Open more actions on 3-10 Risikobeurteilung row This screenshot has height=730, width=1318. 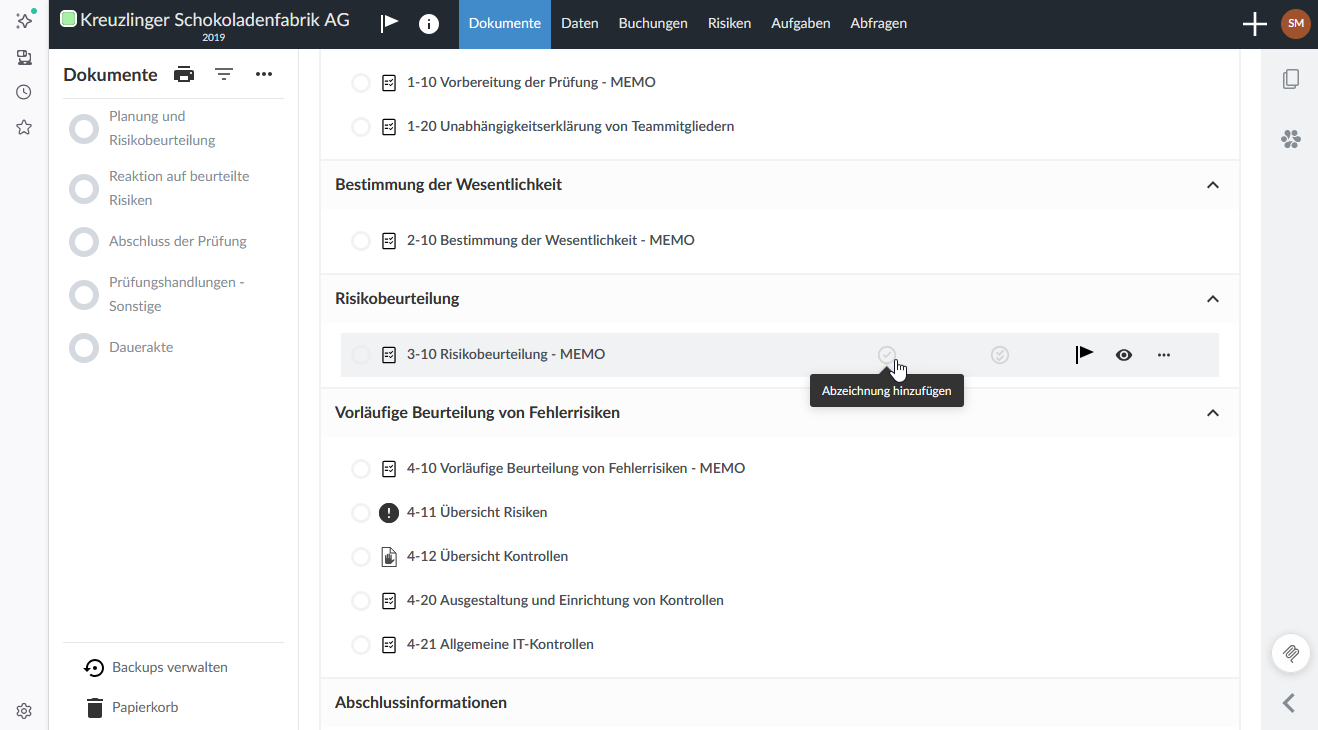[x=1164, y=354]
